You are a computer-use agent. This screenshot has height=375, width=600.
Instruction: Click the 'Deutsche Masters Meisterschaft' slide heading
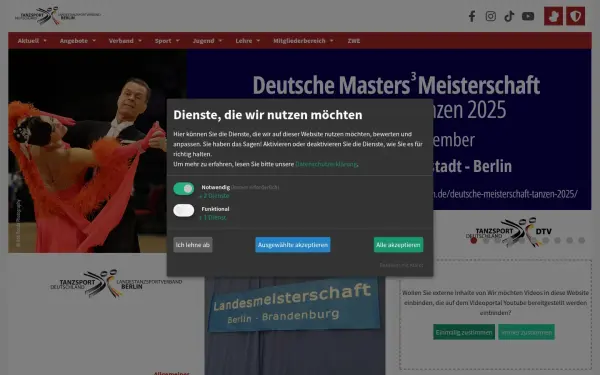click(396, 84)
